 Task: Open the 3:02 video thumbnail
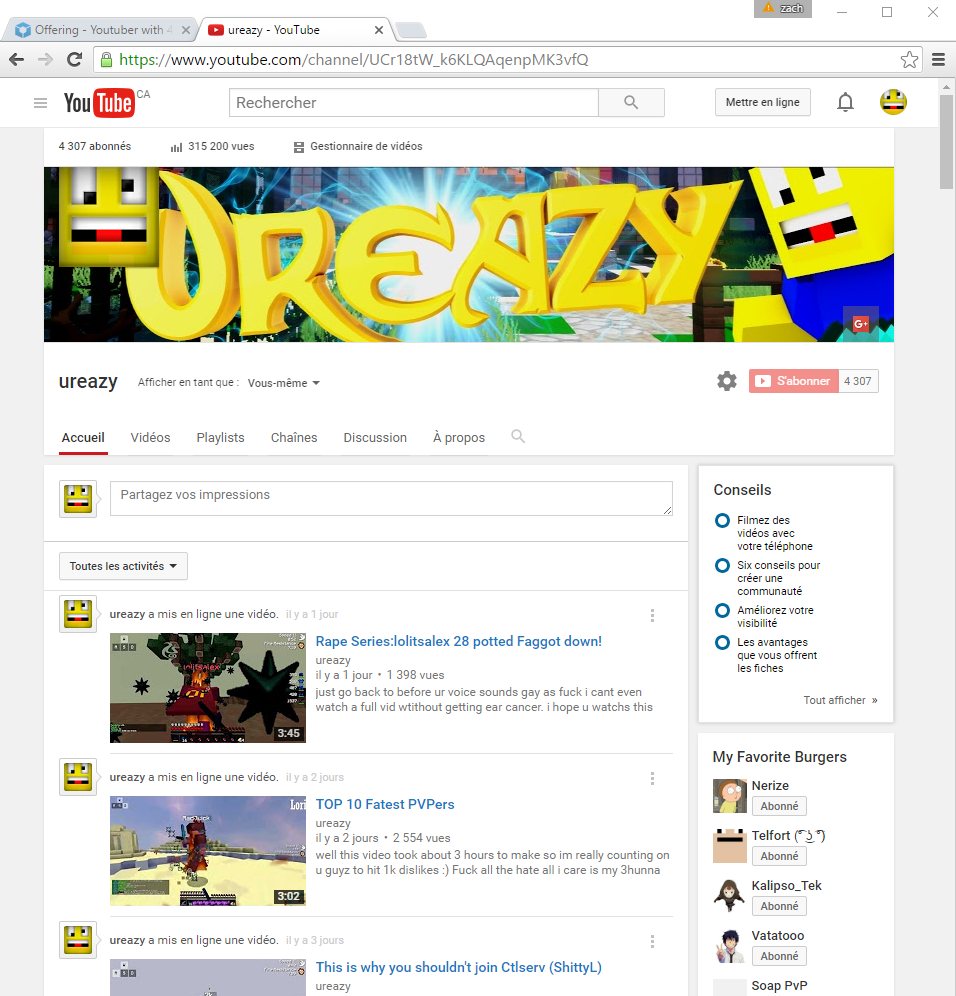tap(208, 851)
